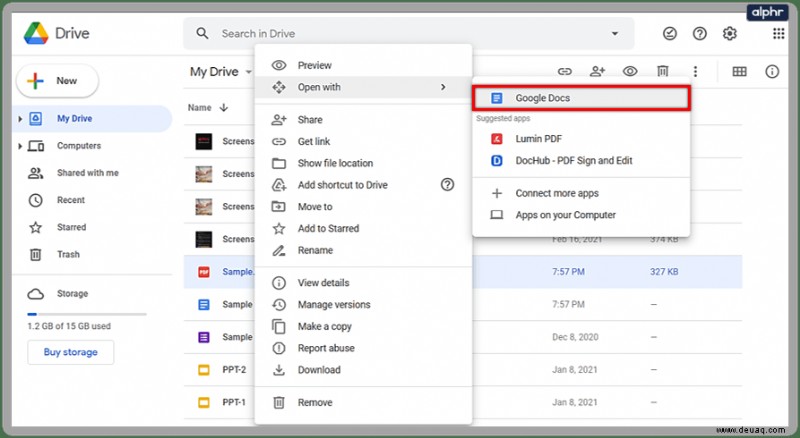Open with DocHub - PDF Sign and Edit

[581, 161]
